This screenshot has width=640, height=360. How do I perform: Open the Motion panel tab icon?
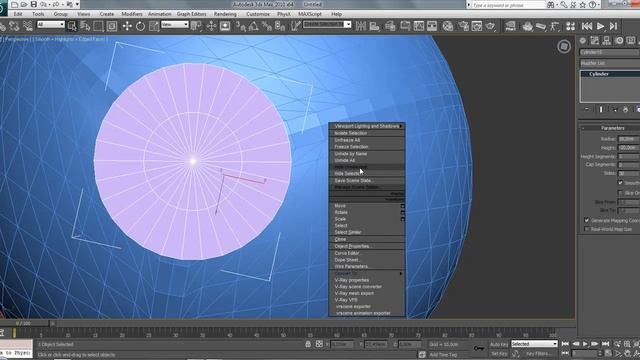(619, 40)
